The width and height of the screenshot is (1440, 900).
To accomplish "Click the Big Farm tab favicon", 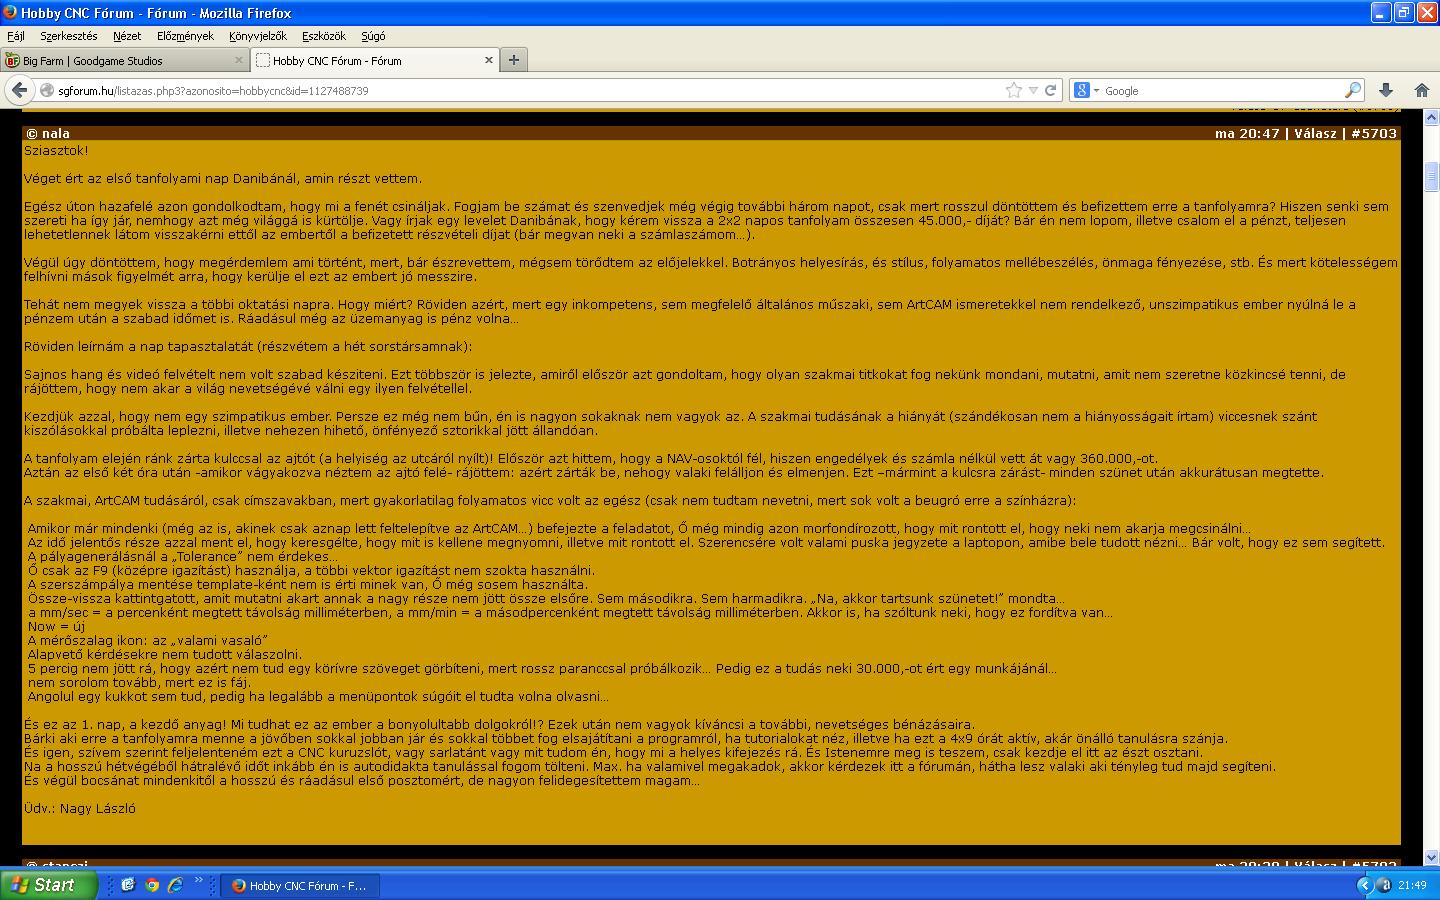I will pos(12,60).
